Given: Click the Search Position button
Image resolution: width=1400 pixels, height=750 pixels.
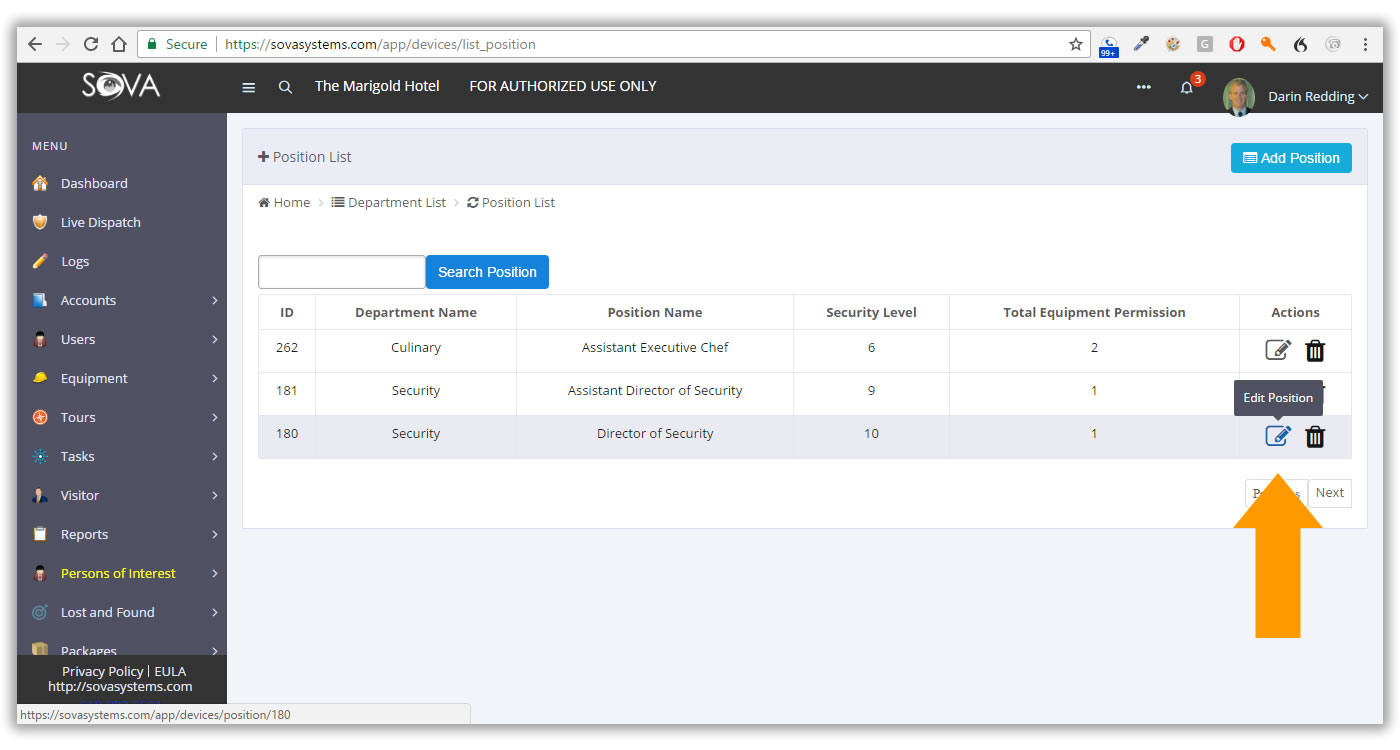Looking at the screenshot, I should [487, 272].
